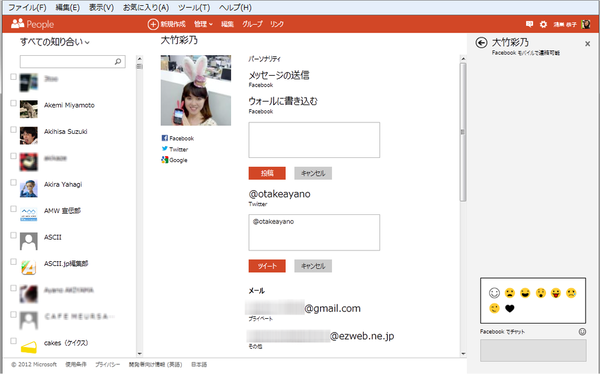The width and height of the screenshot is (600, 374).
Task: Open the 編集(E) menu
Action: (x=67, y=7)
